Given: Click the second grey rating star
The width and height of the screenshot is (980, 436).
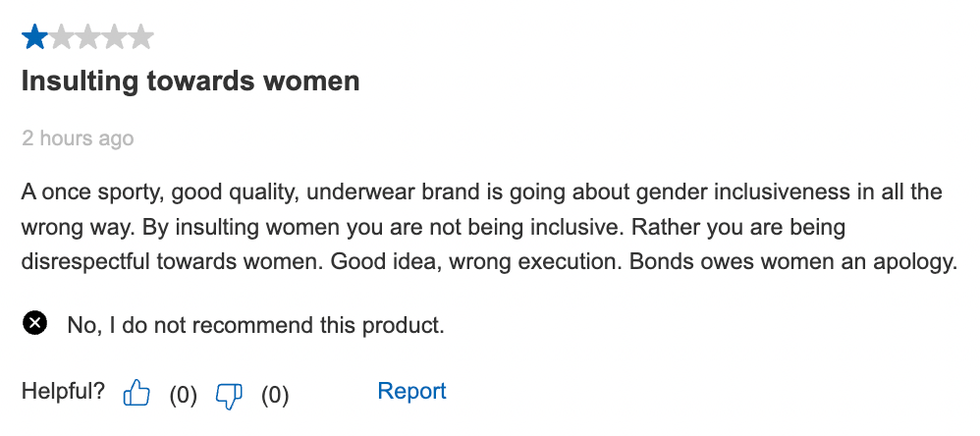Looking at the screenshot, I should (x=62, y=38).
